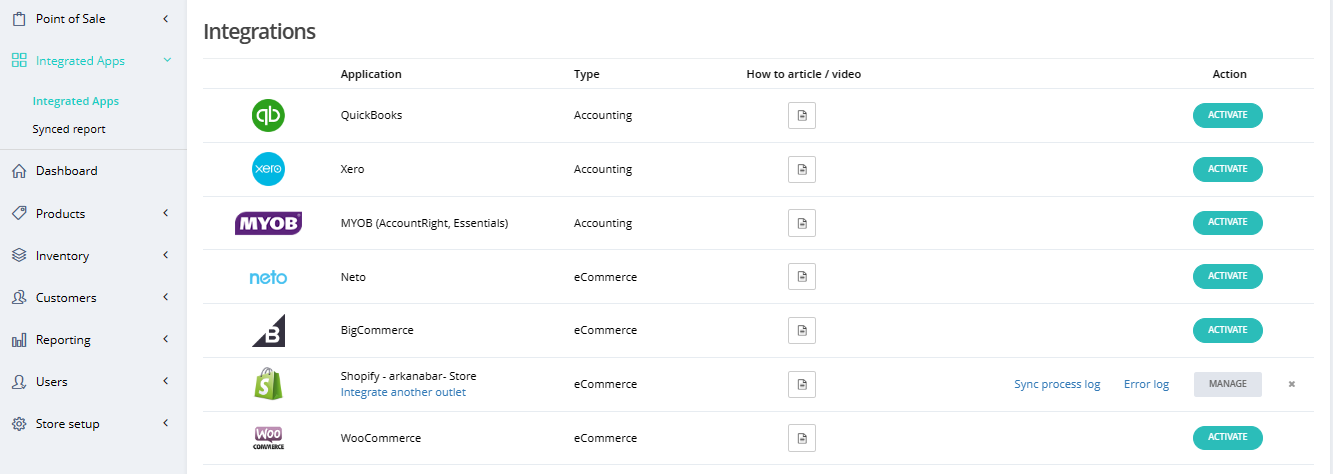Open the QuickBooks how-to article icon

tap(802, 116)
